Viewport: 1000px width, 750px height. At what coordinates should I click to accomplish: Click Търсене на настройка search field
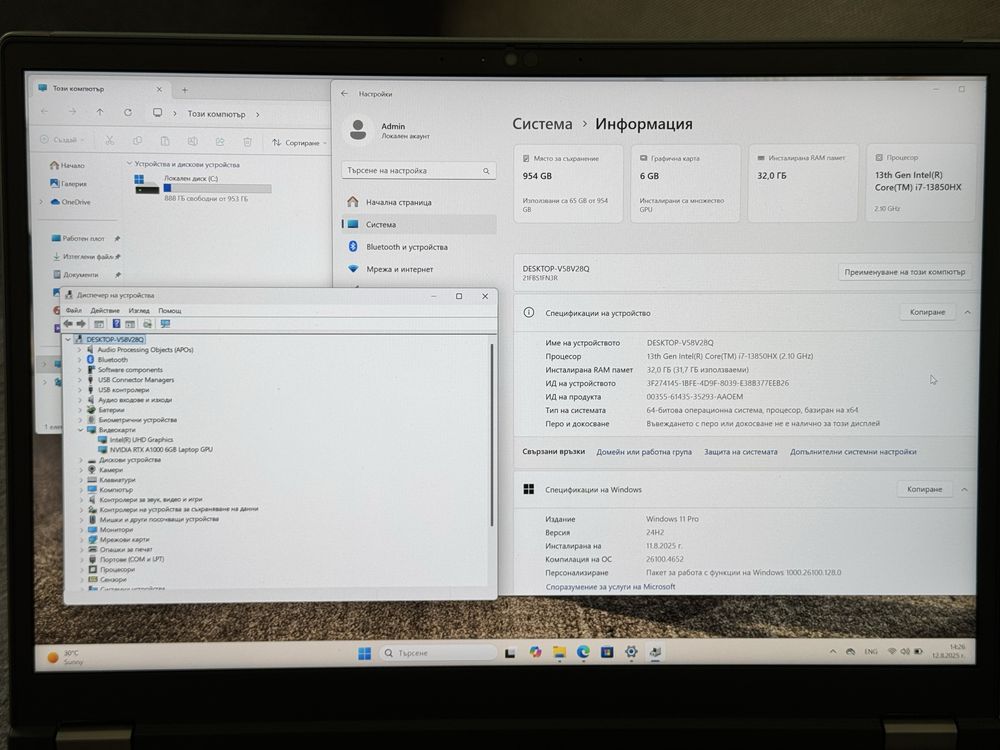point(418,171)
